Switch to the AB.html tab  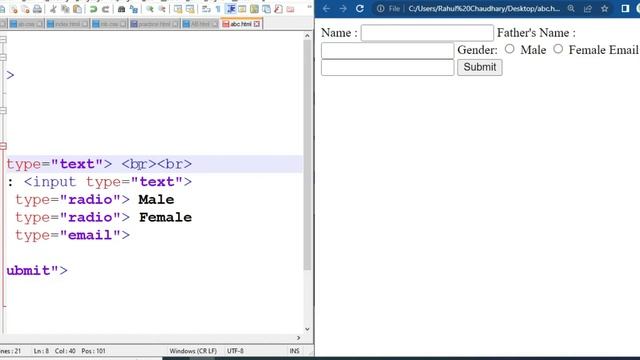click(x=200, y=24)
